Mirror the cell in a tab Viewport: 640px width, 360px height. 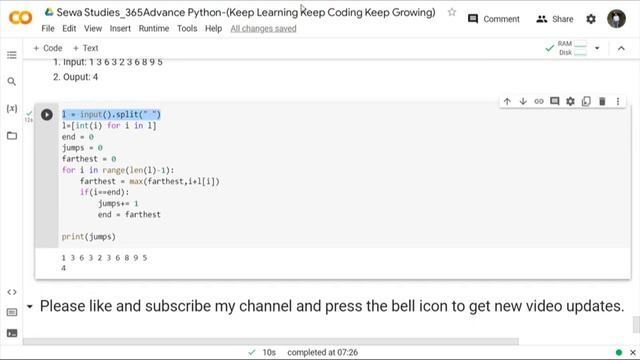(x=586, y=101)
